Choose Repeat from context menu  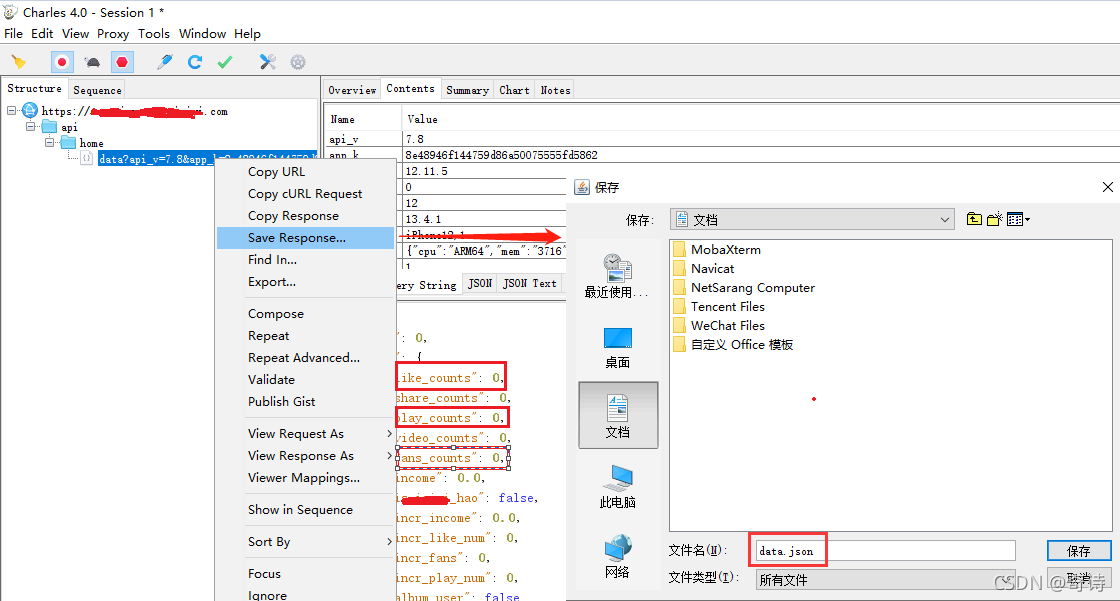(305, 336)
